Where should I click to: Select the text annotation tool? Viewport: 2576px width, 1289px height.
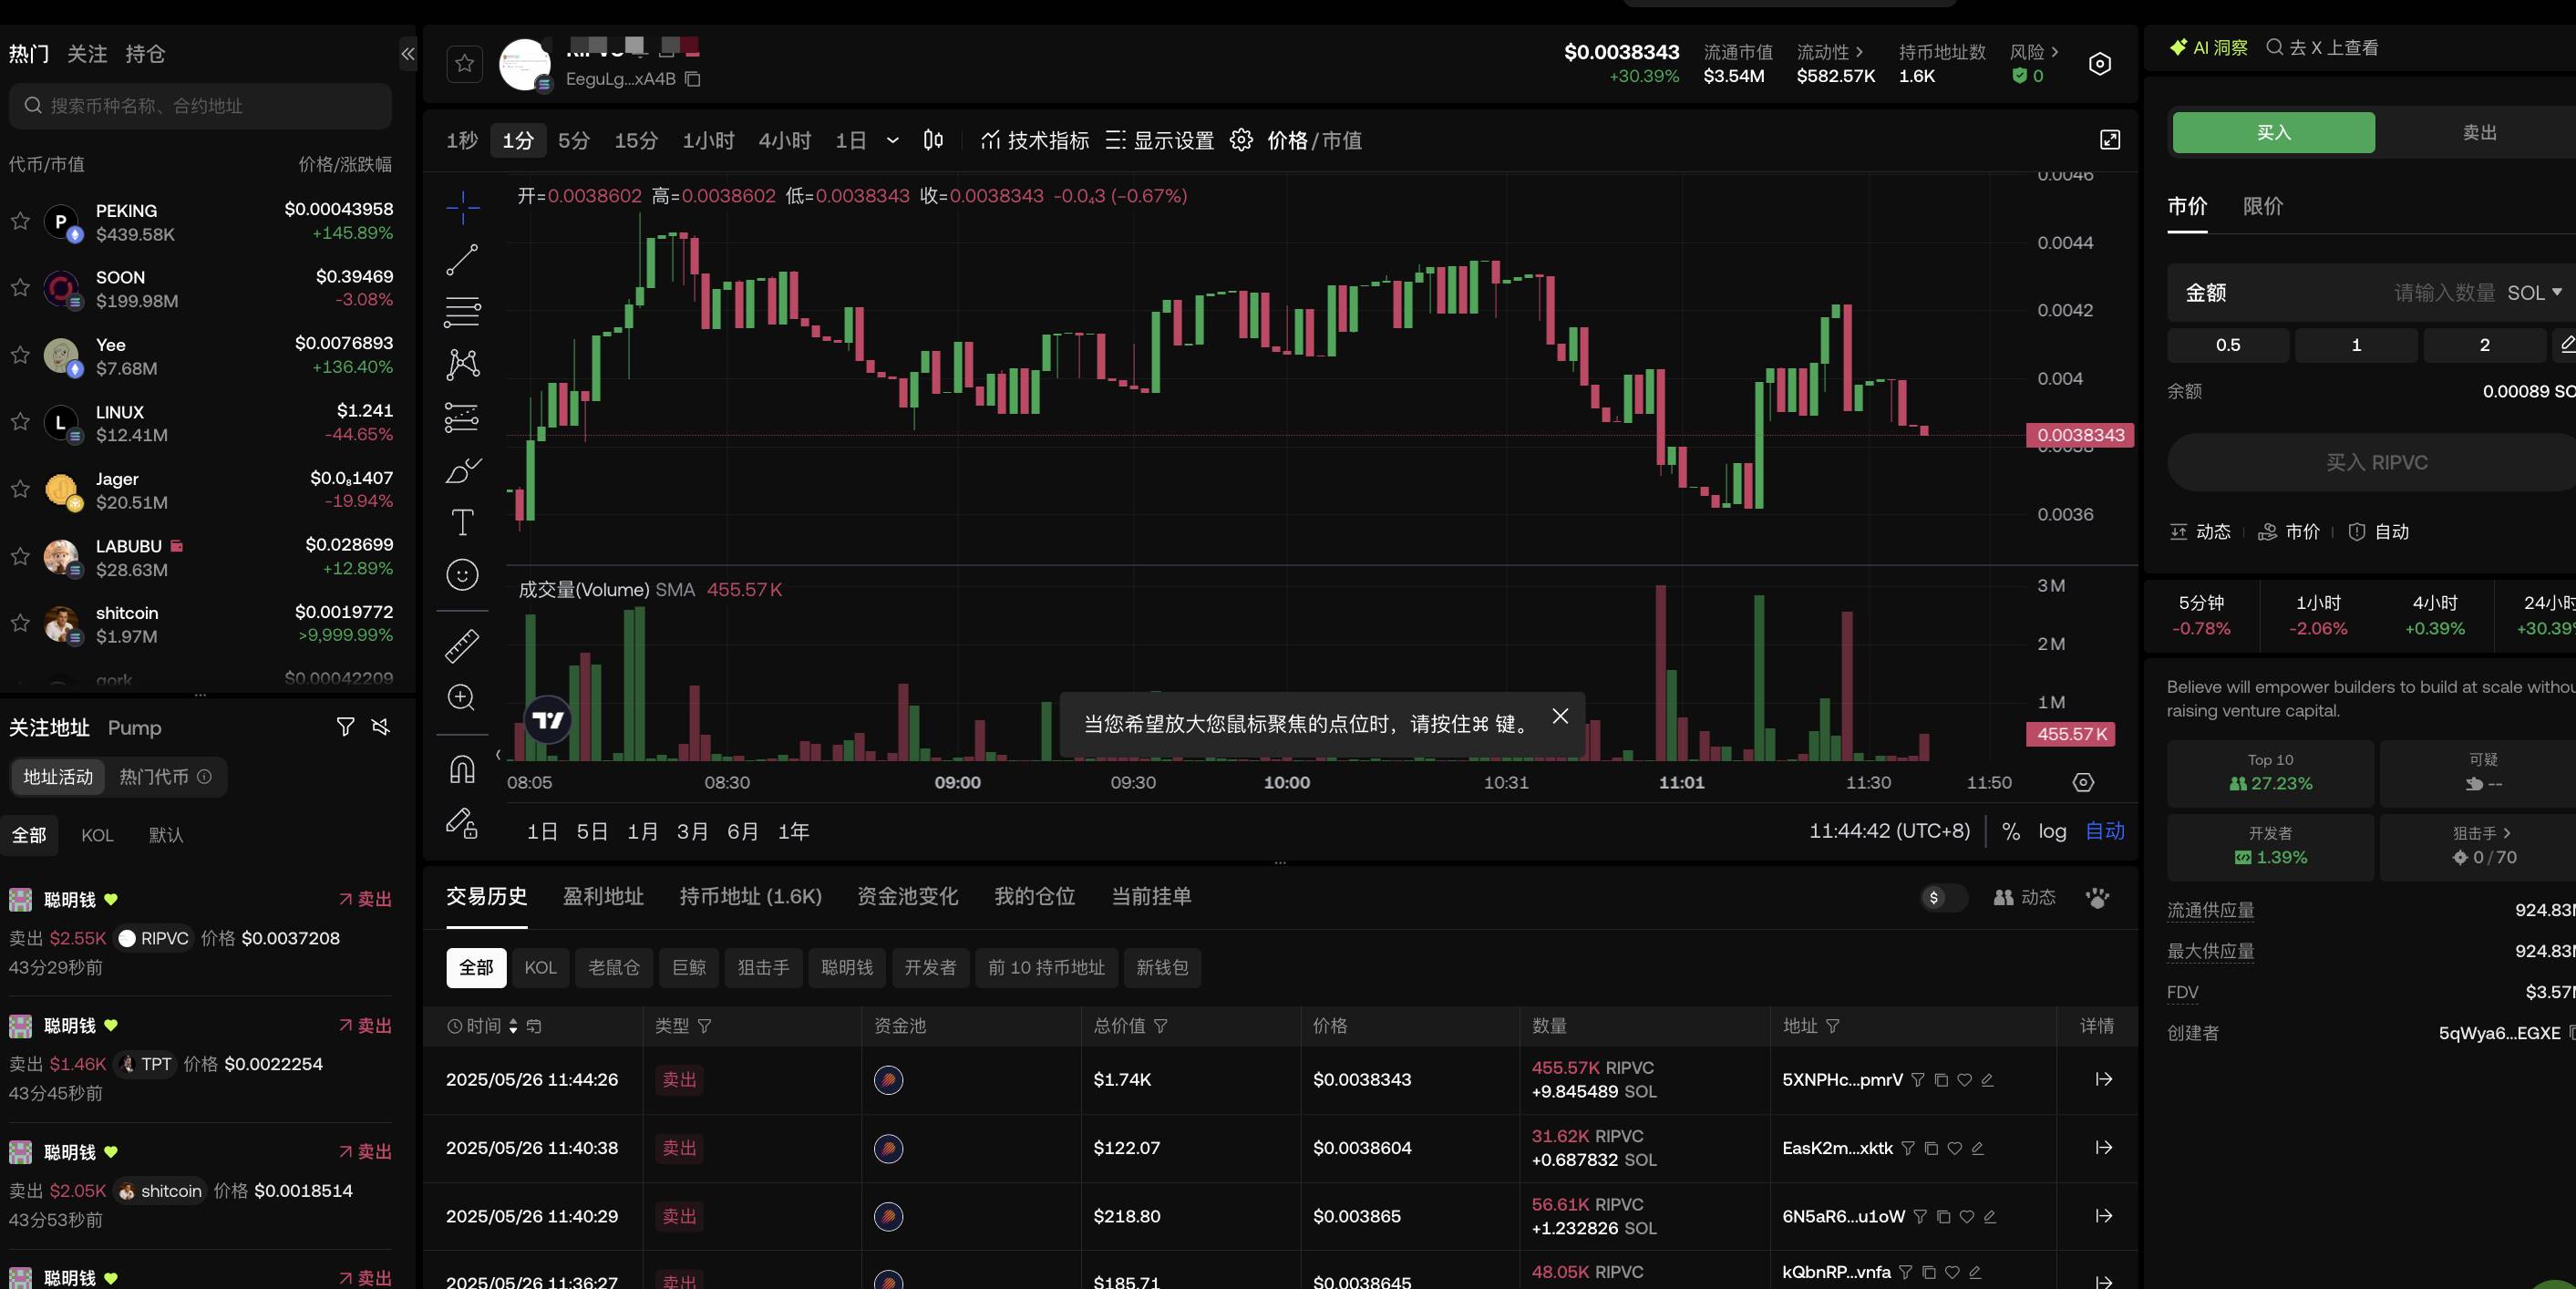(x=461, y=522)
